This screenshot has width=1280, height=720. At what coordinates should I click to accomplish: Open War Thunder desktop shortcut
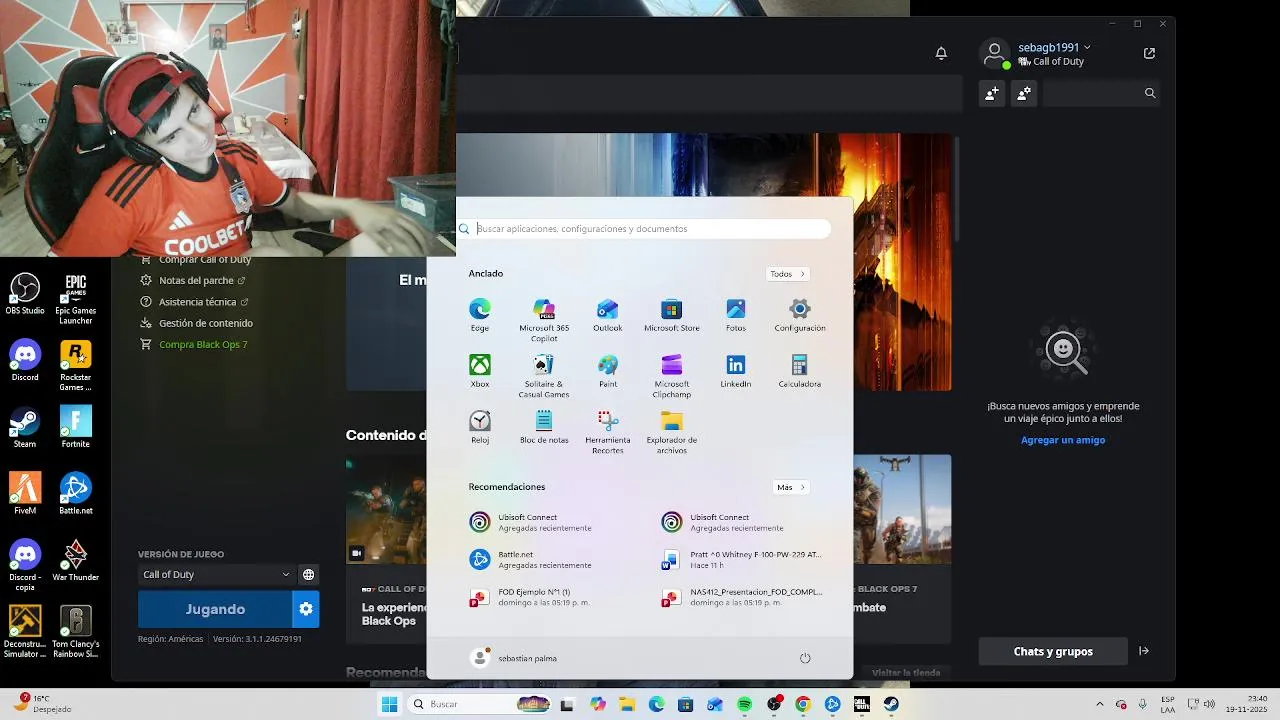click(76, 561)
